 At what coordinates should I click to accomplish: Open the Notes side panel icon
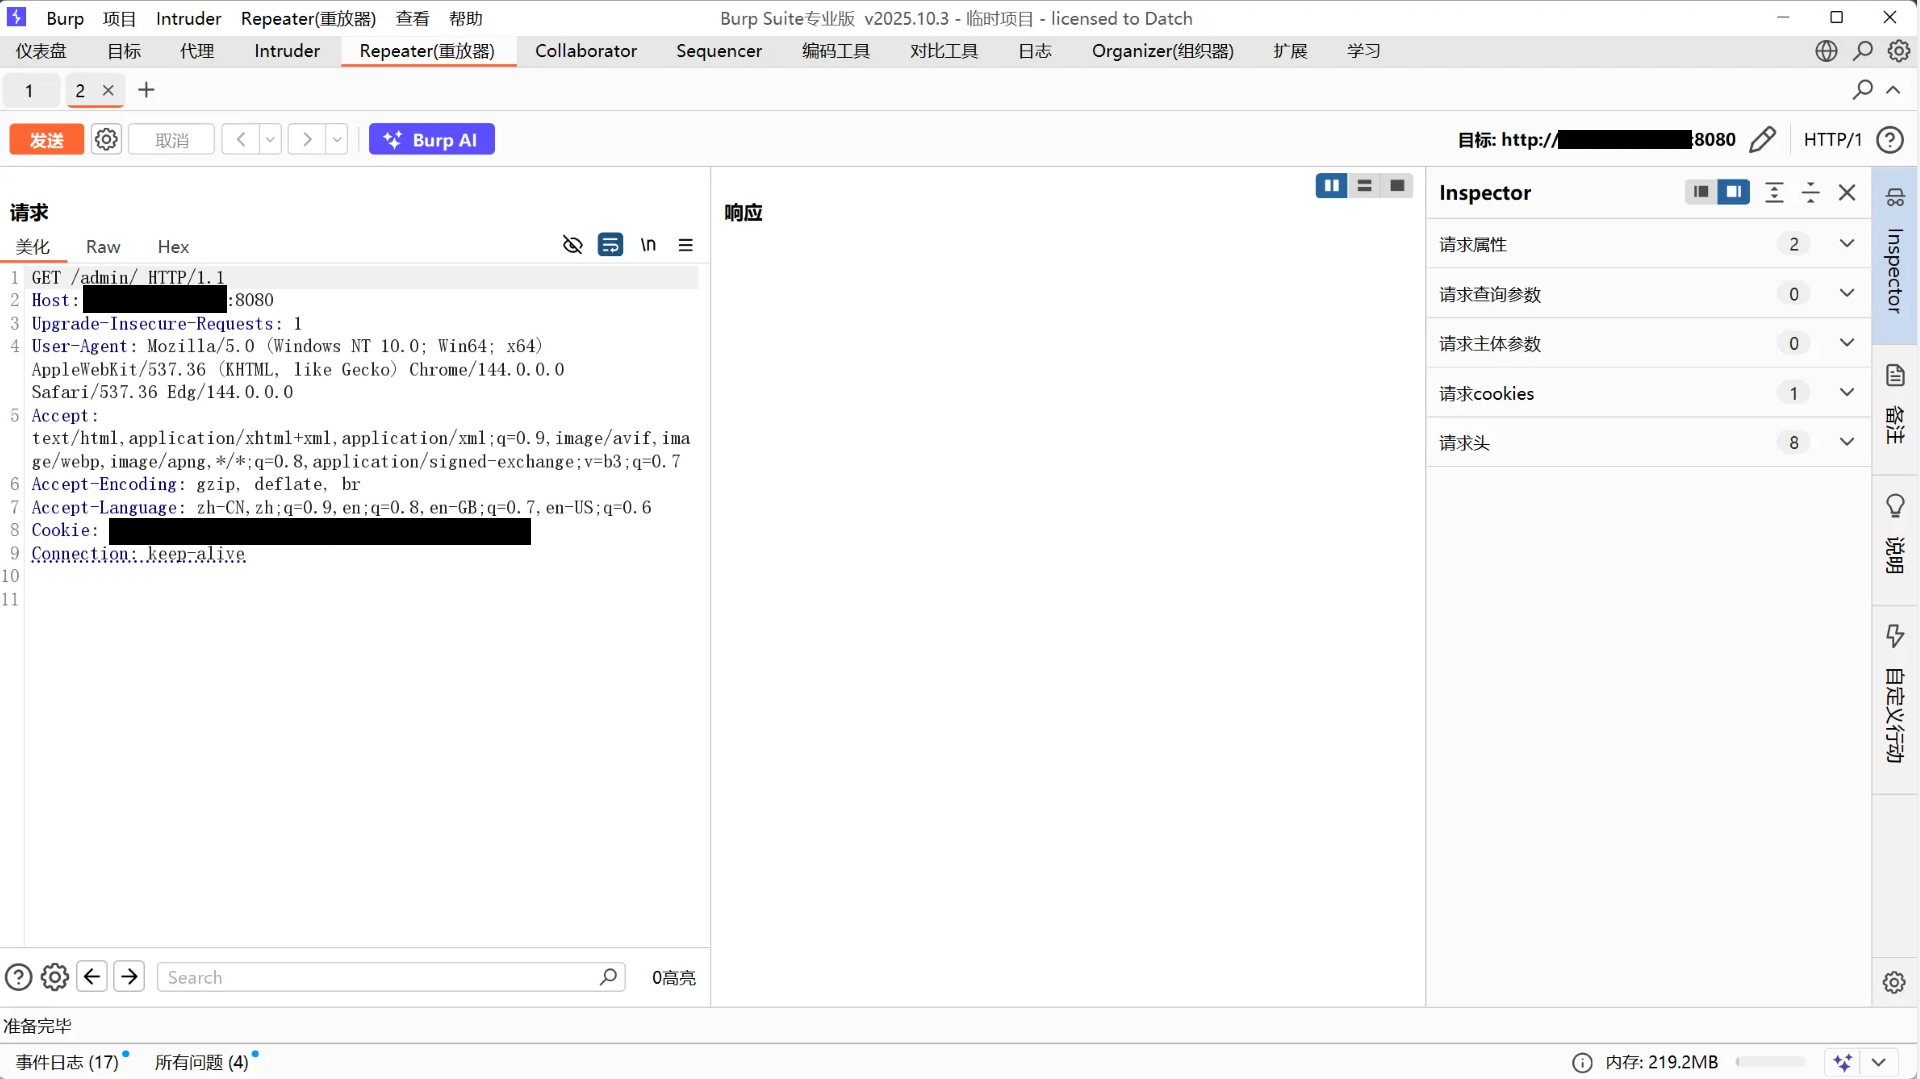1895,375
